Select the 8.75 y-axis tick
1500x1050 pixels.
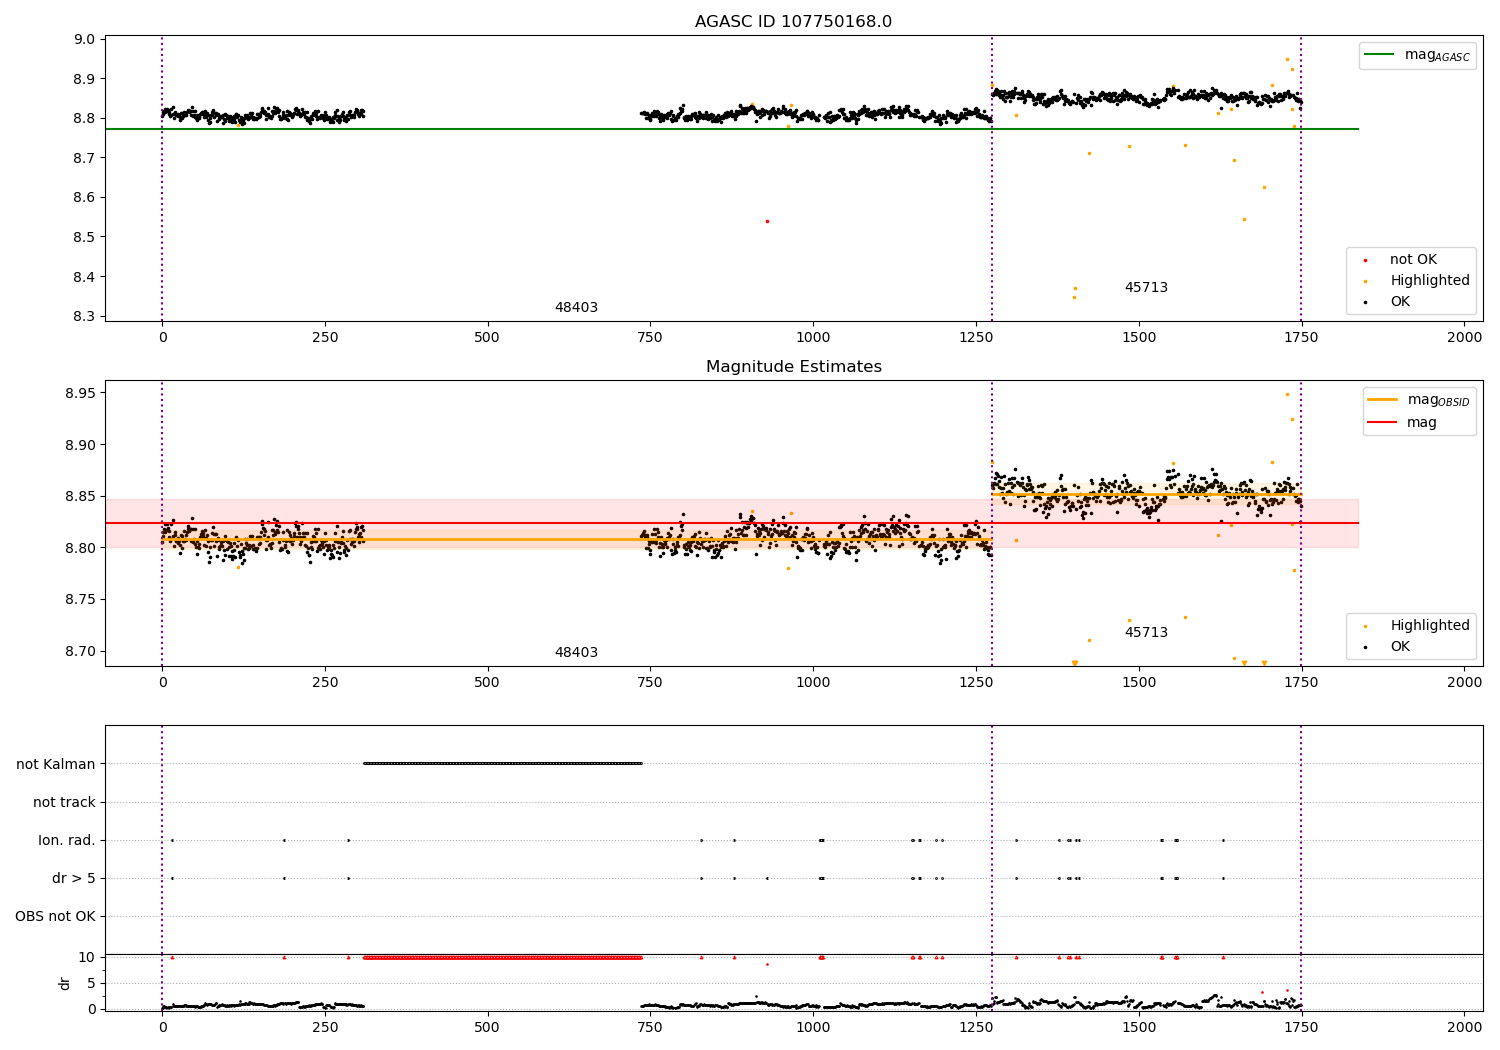pyautogui.click(x=80, y=600)
